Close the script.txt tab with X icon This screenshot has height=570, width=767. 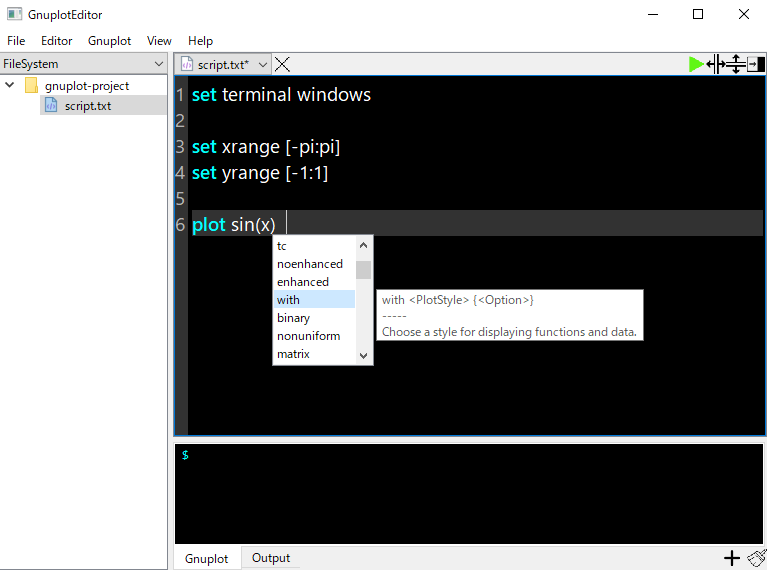click(x=282, y=64)
